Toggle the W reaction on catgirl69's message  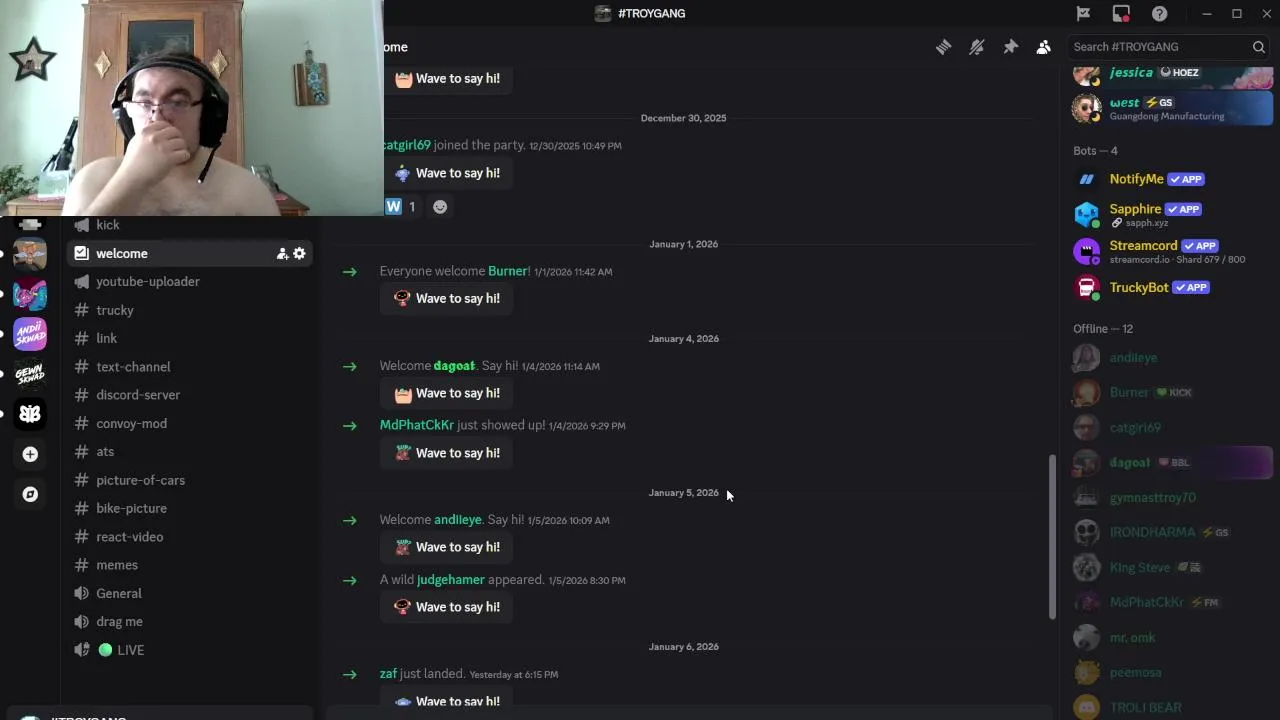pyautogui.click(x=402, y=206)
